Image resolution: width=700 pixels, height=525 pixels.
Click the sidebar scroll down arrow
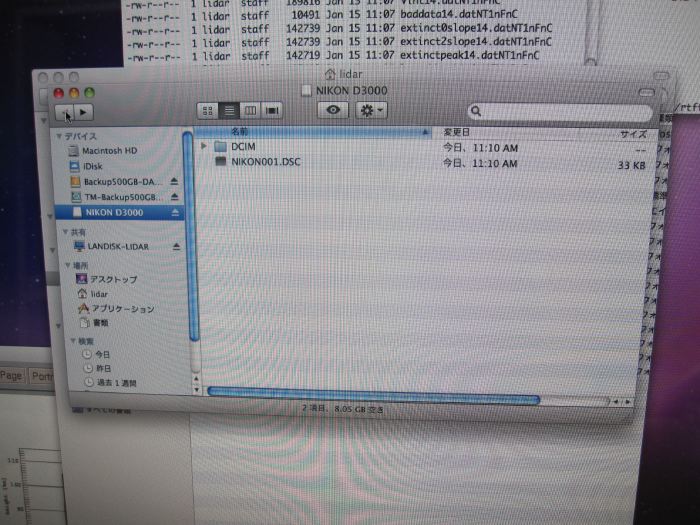[x=196, y=390]
